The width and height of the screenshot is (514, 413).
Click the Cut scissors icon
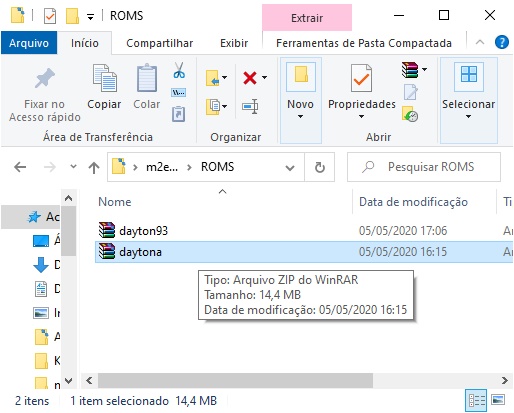(179, 71)
